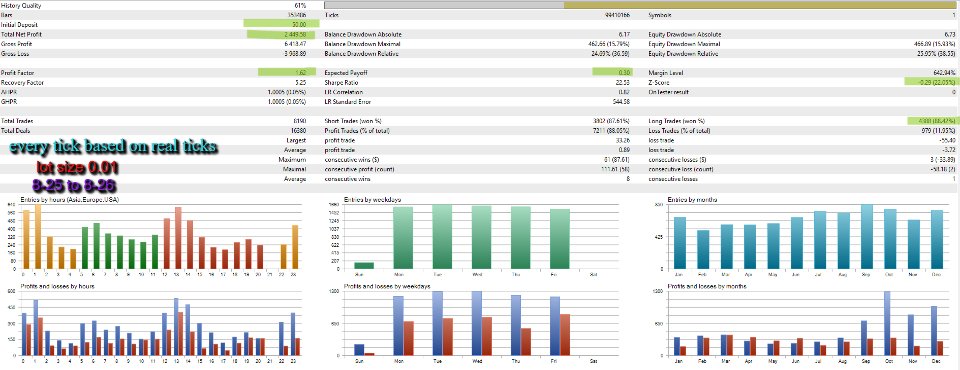Click the highlighted Total Net Profit value
Screen dimensions: 960x370
(280, 34)
